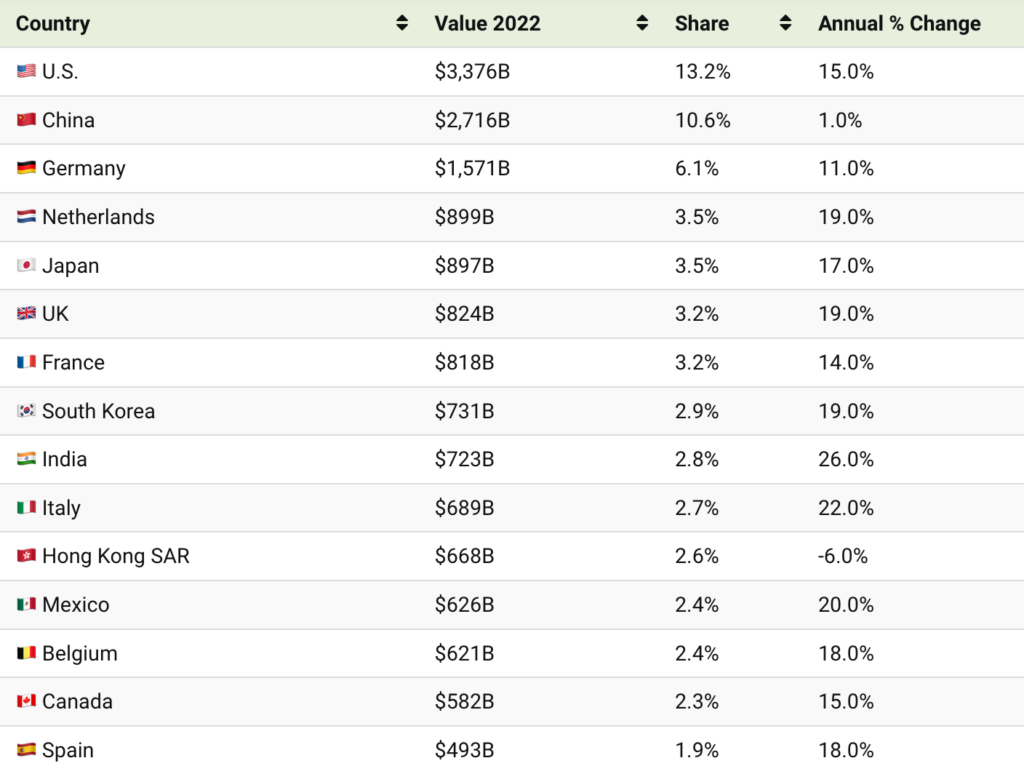Select the India flag icon
This screenshot has height=774, width=1024.
(26, 460)
